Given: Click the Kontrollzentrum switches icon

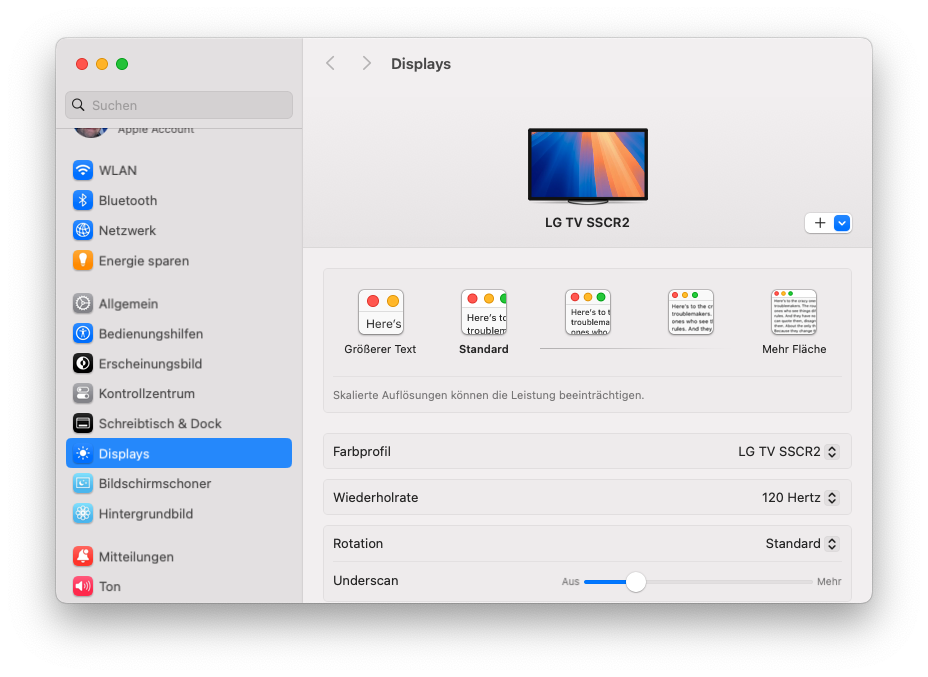Looking at the screenshot, I should (x=83, y=394).
